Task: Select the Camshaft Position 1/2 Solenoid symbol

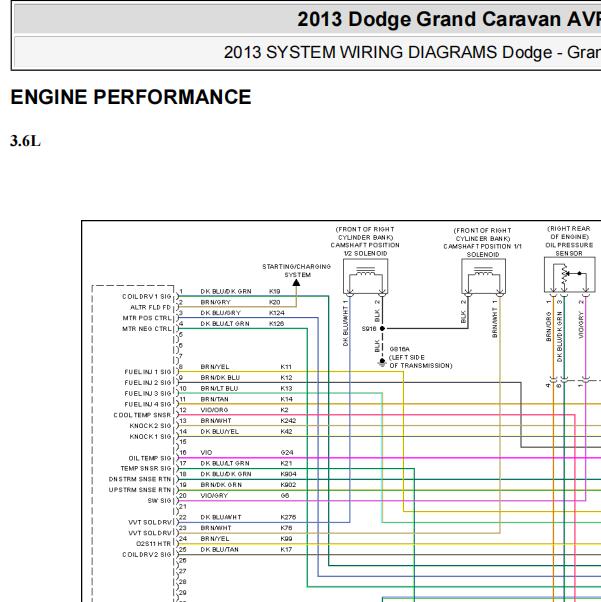Action: click(365, 277)
